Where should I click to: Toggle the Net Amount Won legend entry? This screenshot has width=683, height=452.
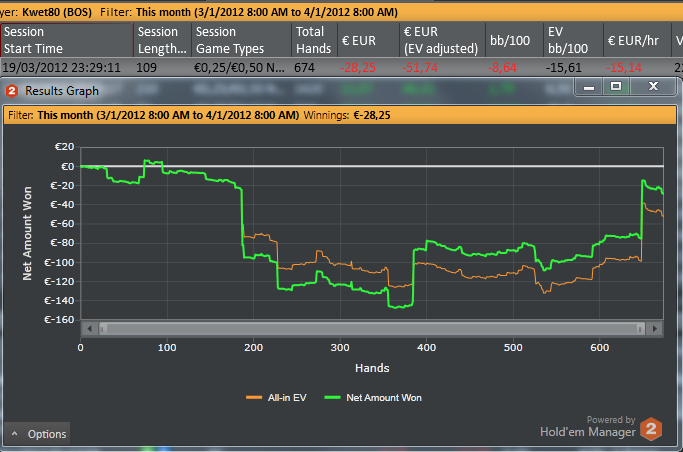(373, 398)
